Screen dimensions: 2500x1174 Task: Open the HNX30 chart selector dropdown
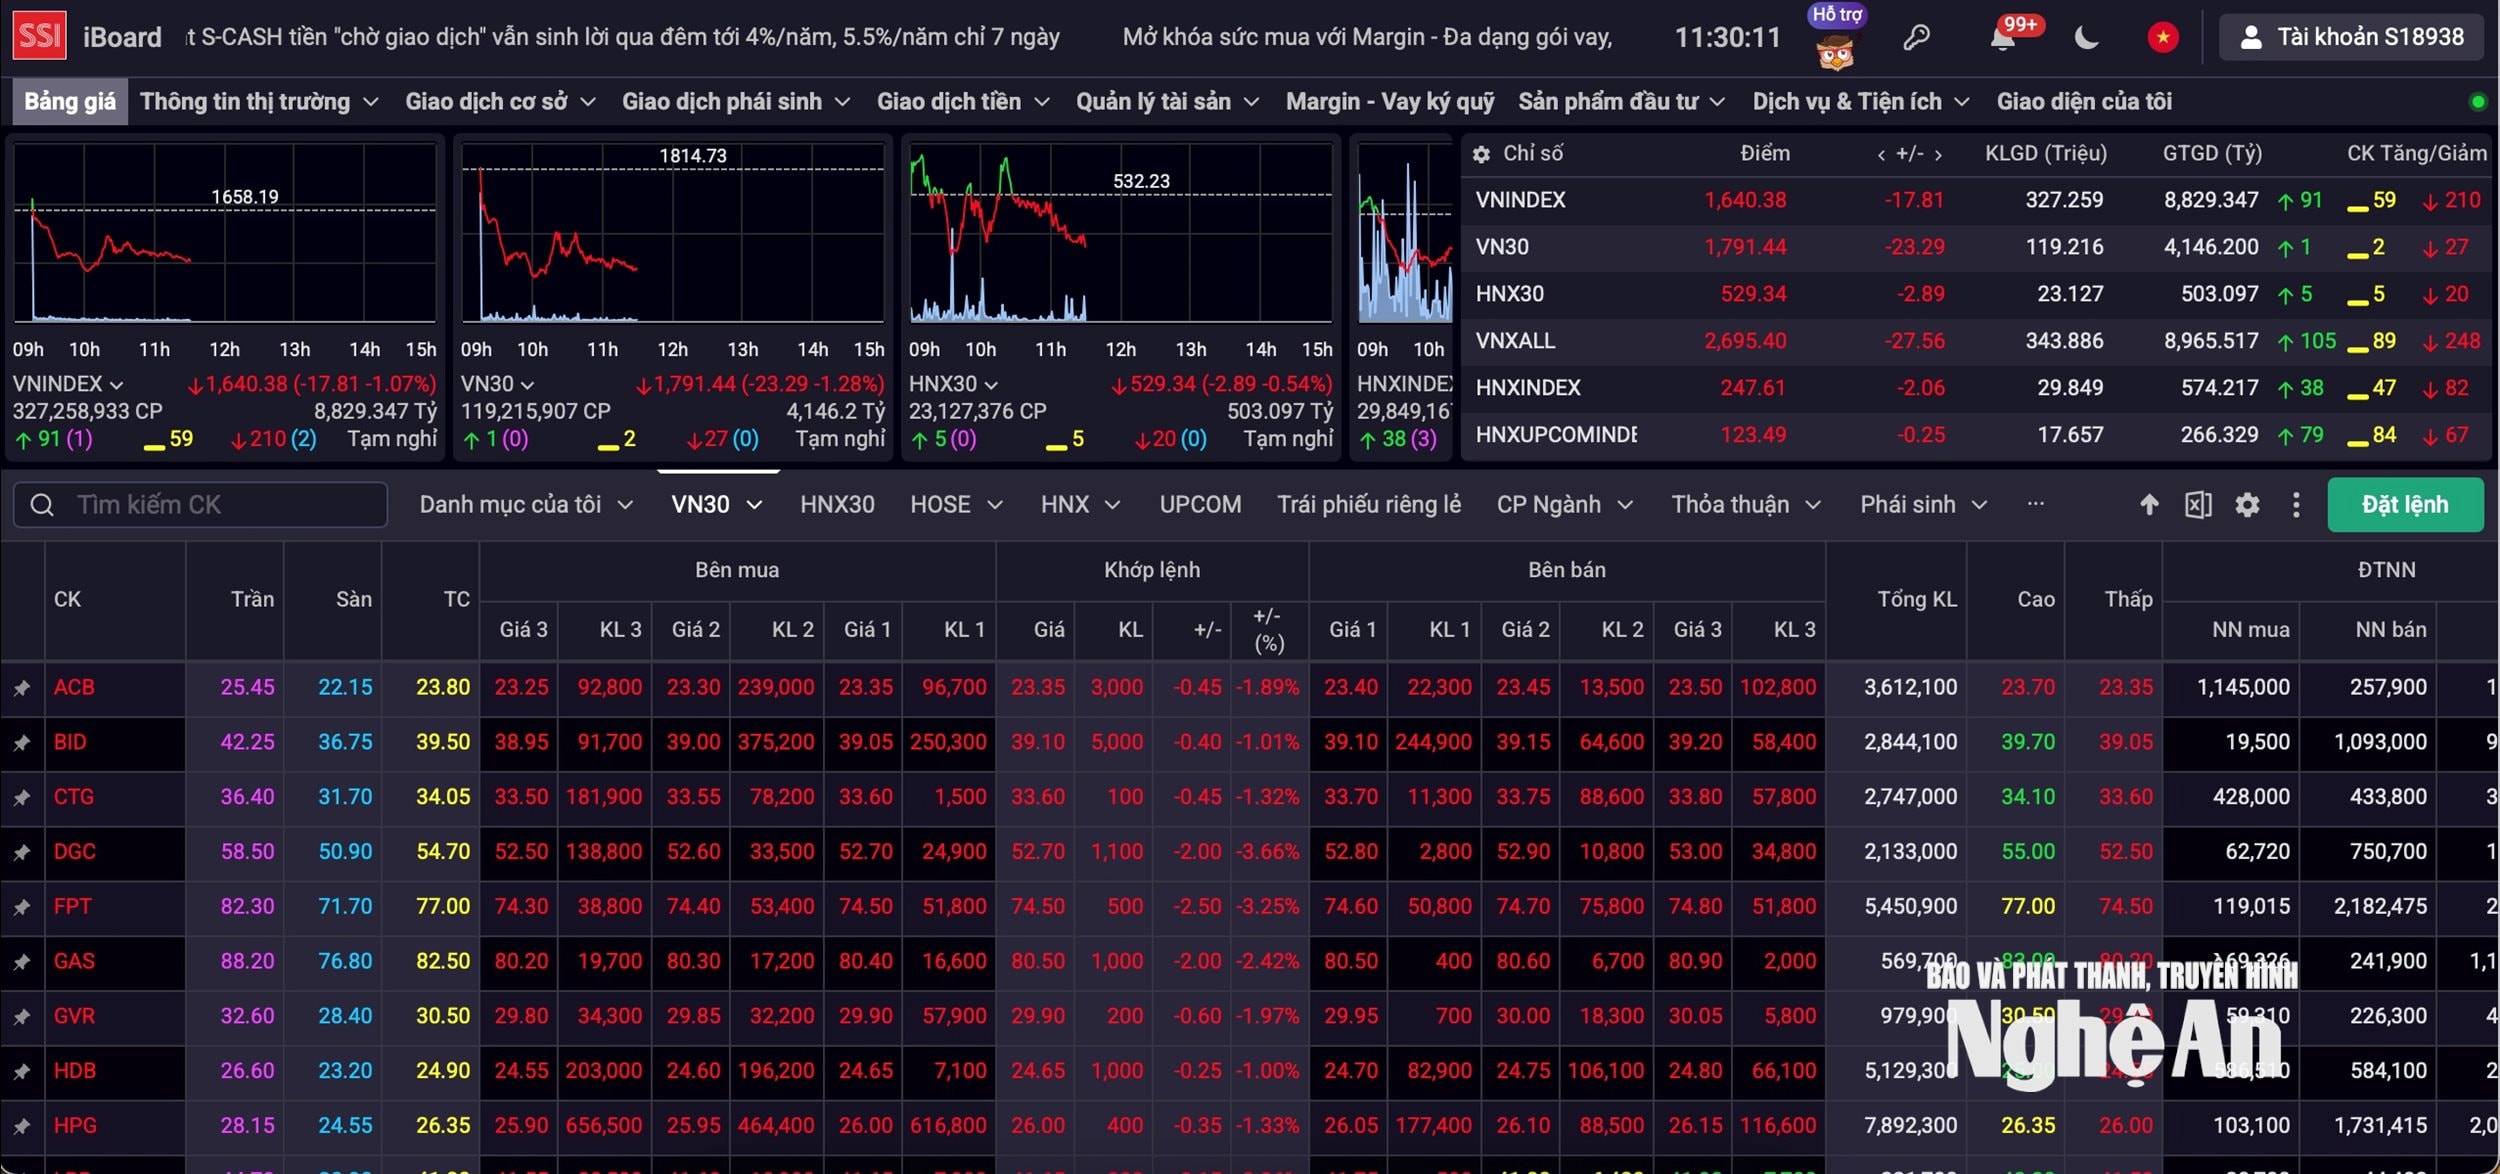tap(953, 384)
